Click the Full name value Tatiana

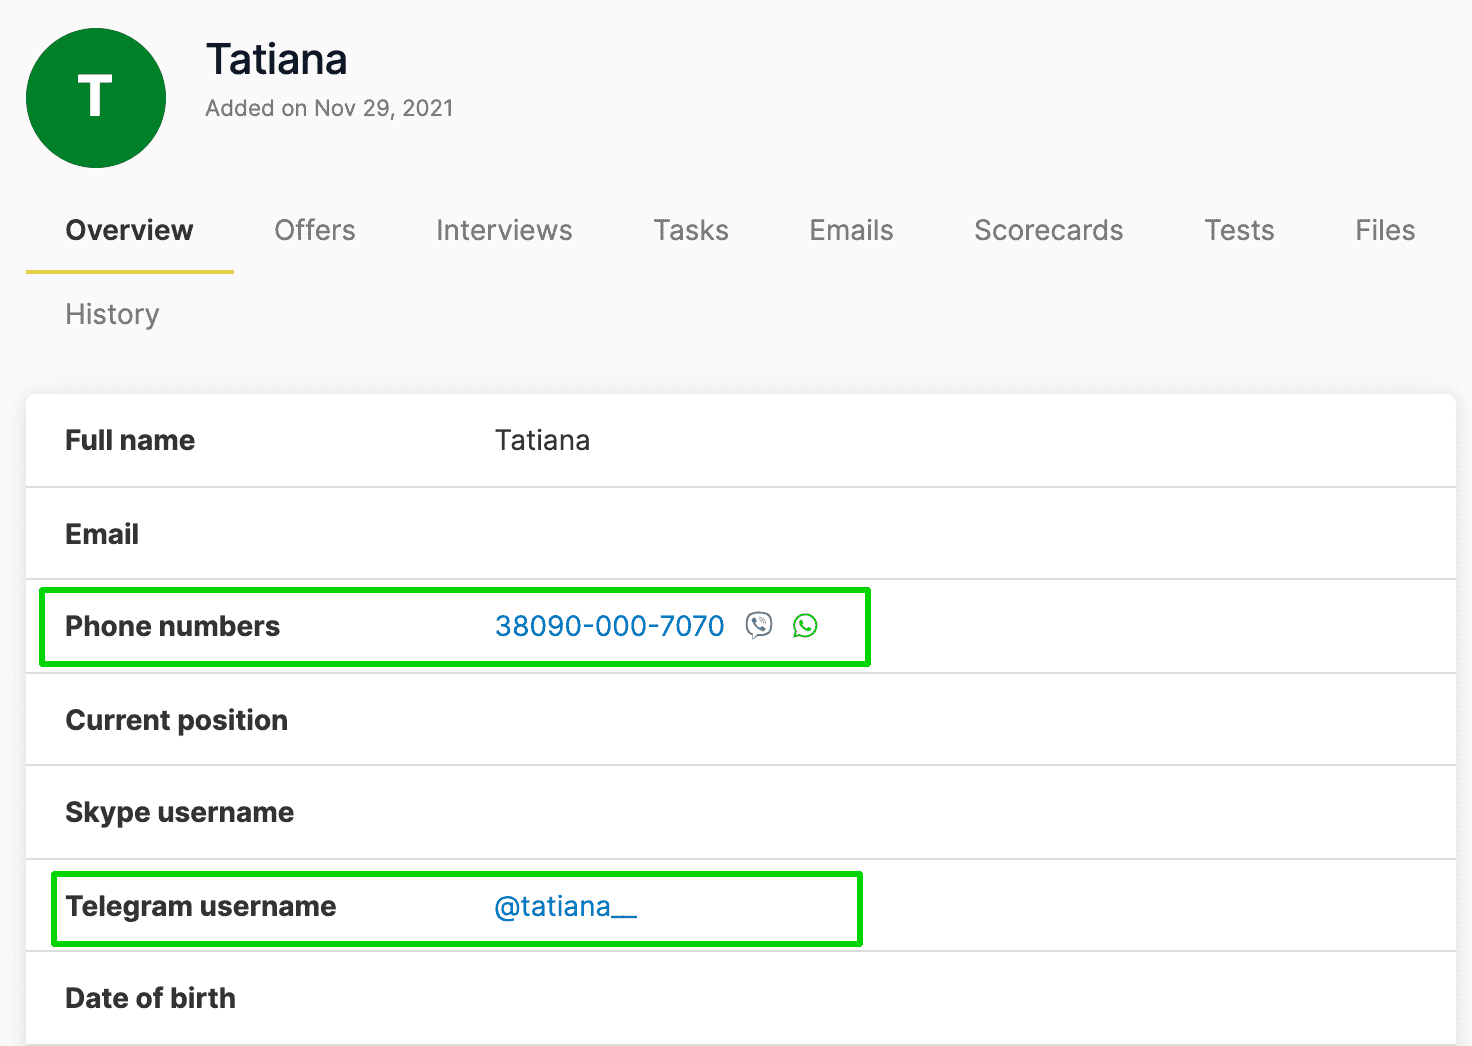542,441
